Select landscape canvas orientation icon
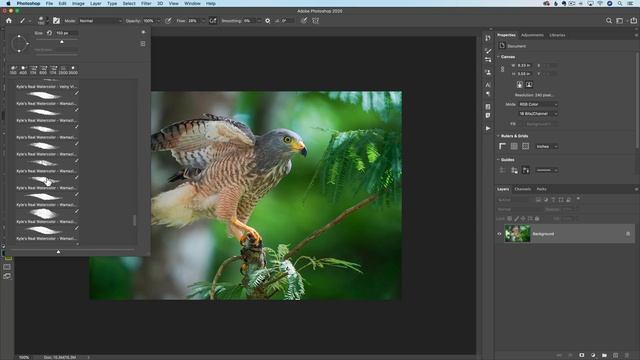The height and width of the screenshot is (360, 640). coord(529,84)
